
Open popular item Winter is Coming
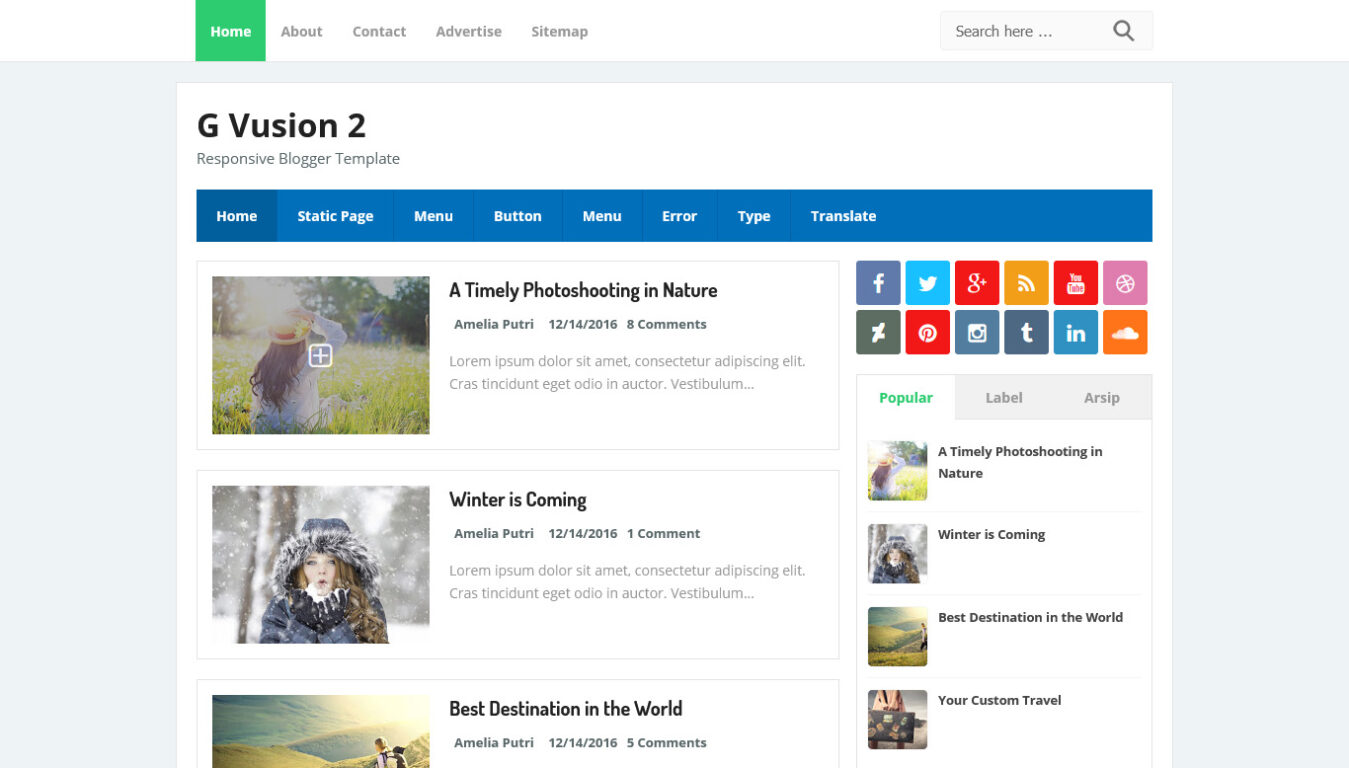pos(991,534)
